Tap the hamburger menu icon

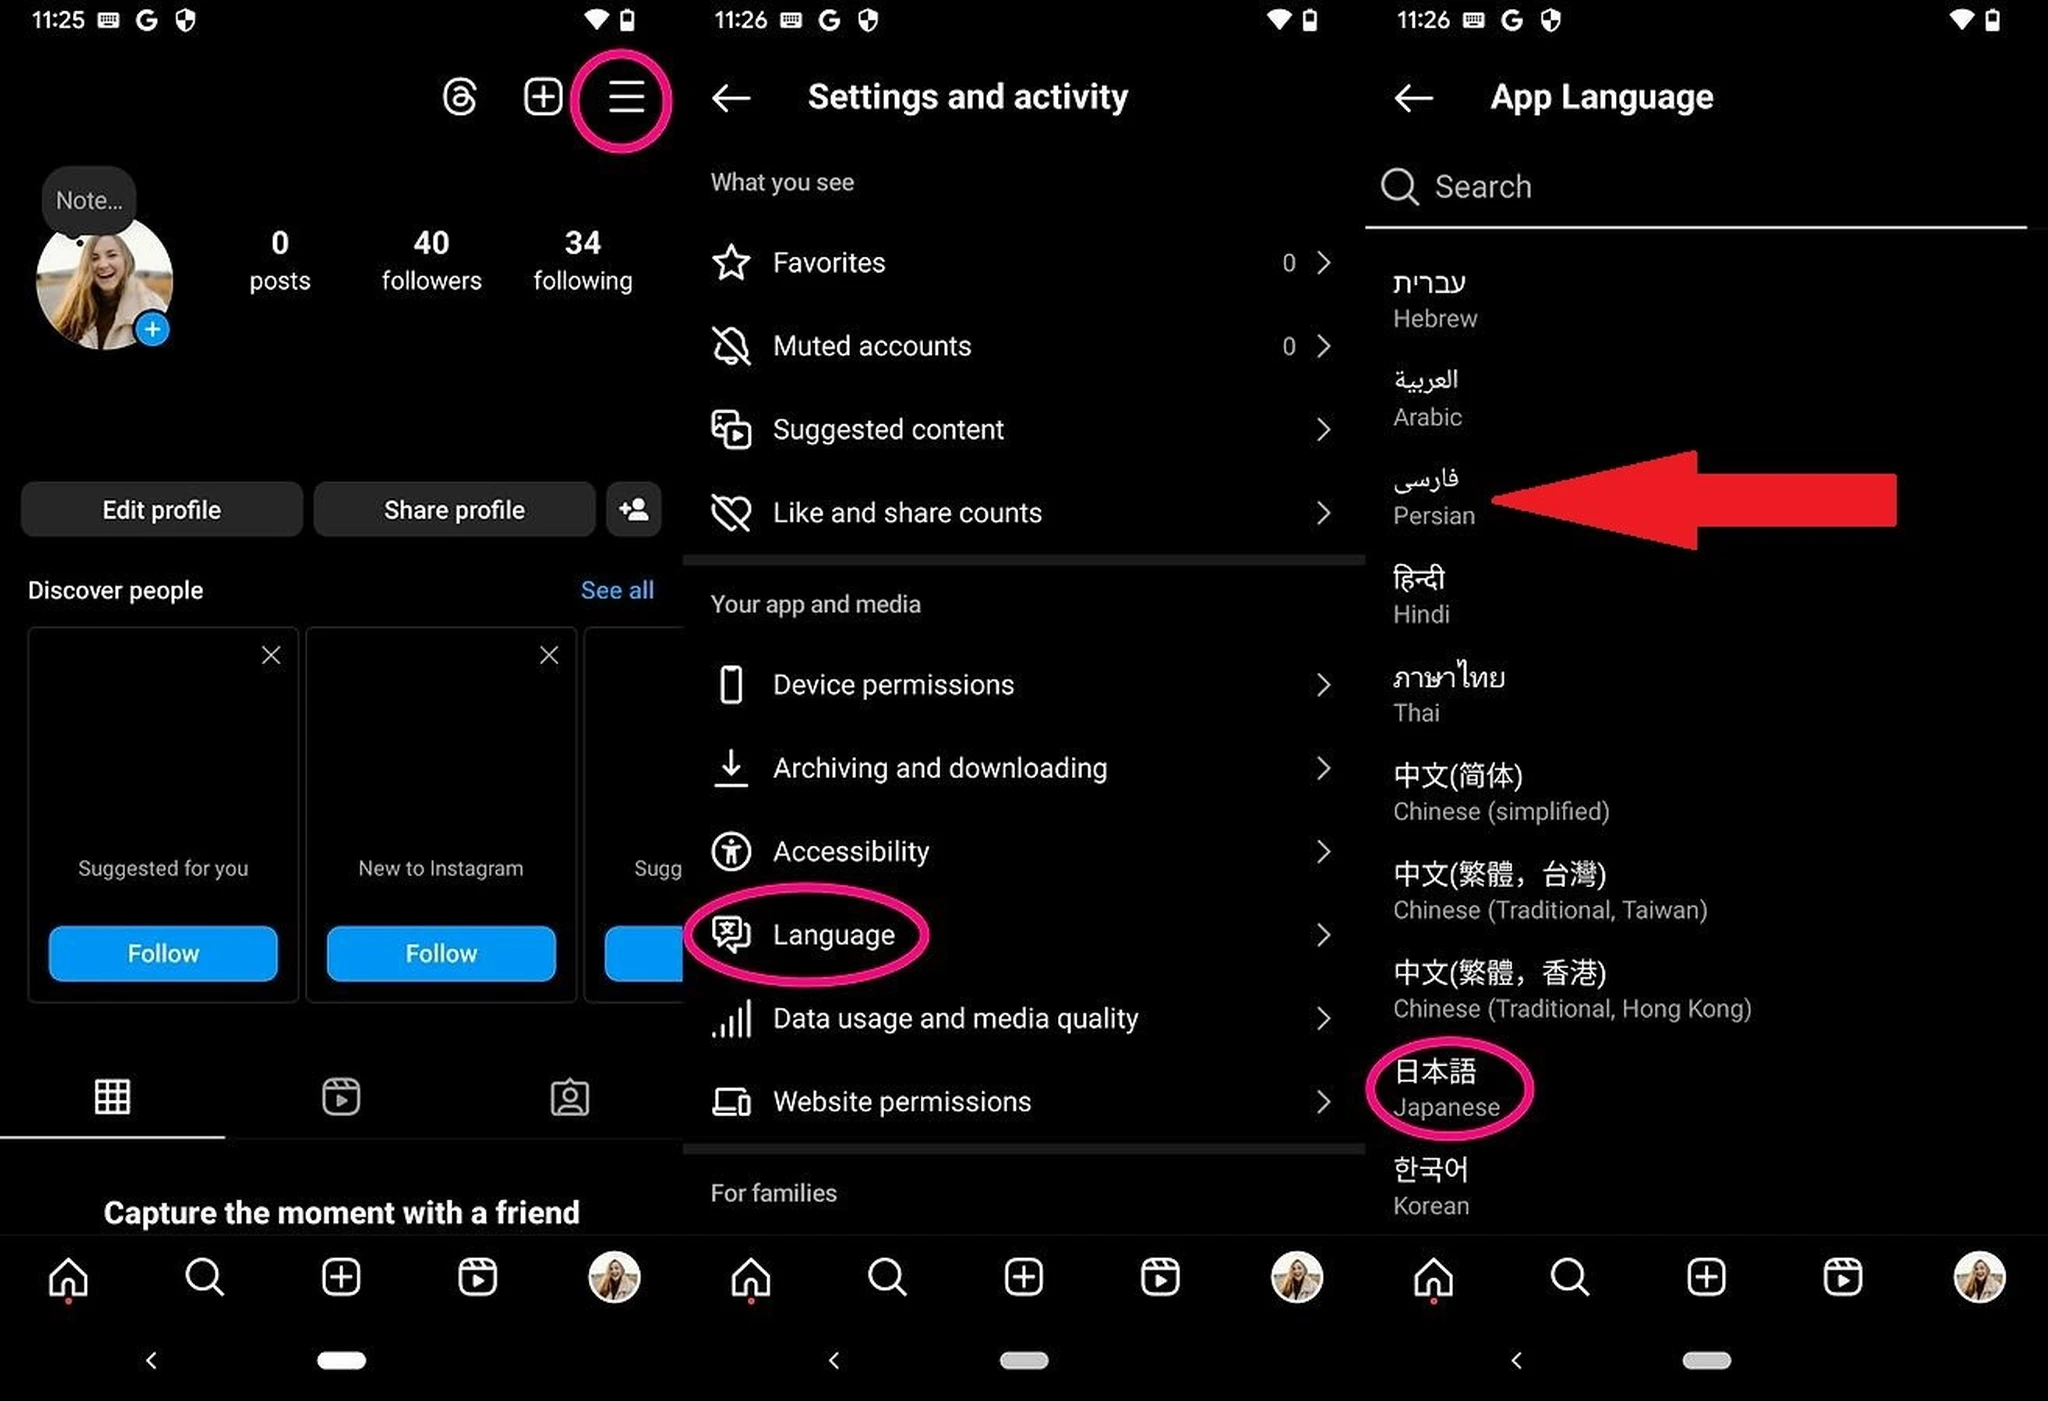point(626,97)
